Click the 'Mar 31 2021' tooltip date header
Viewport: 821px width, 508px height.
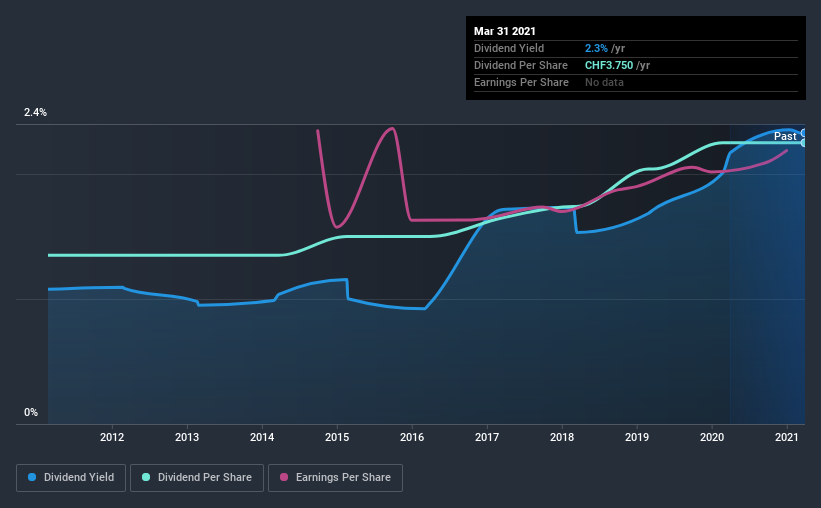click(x=506, y=30)
